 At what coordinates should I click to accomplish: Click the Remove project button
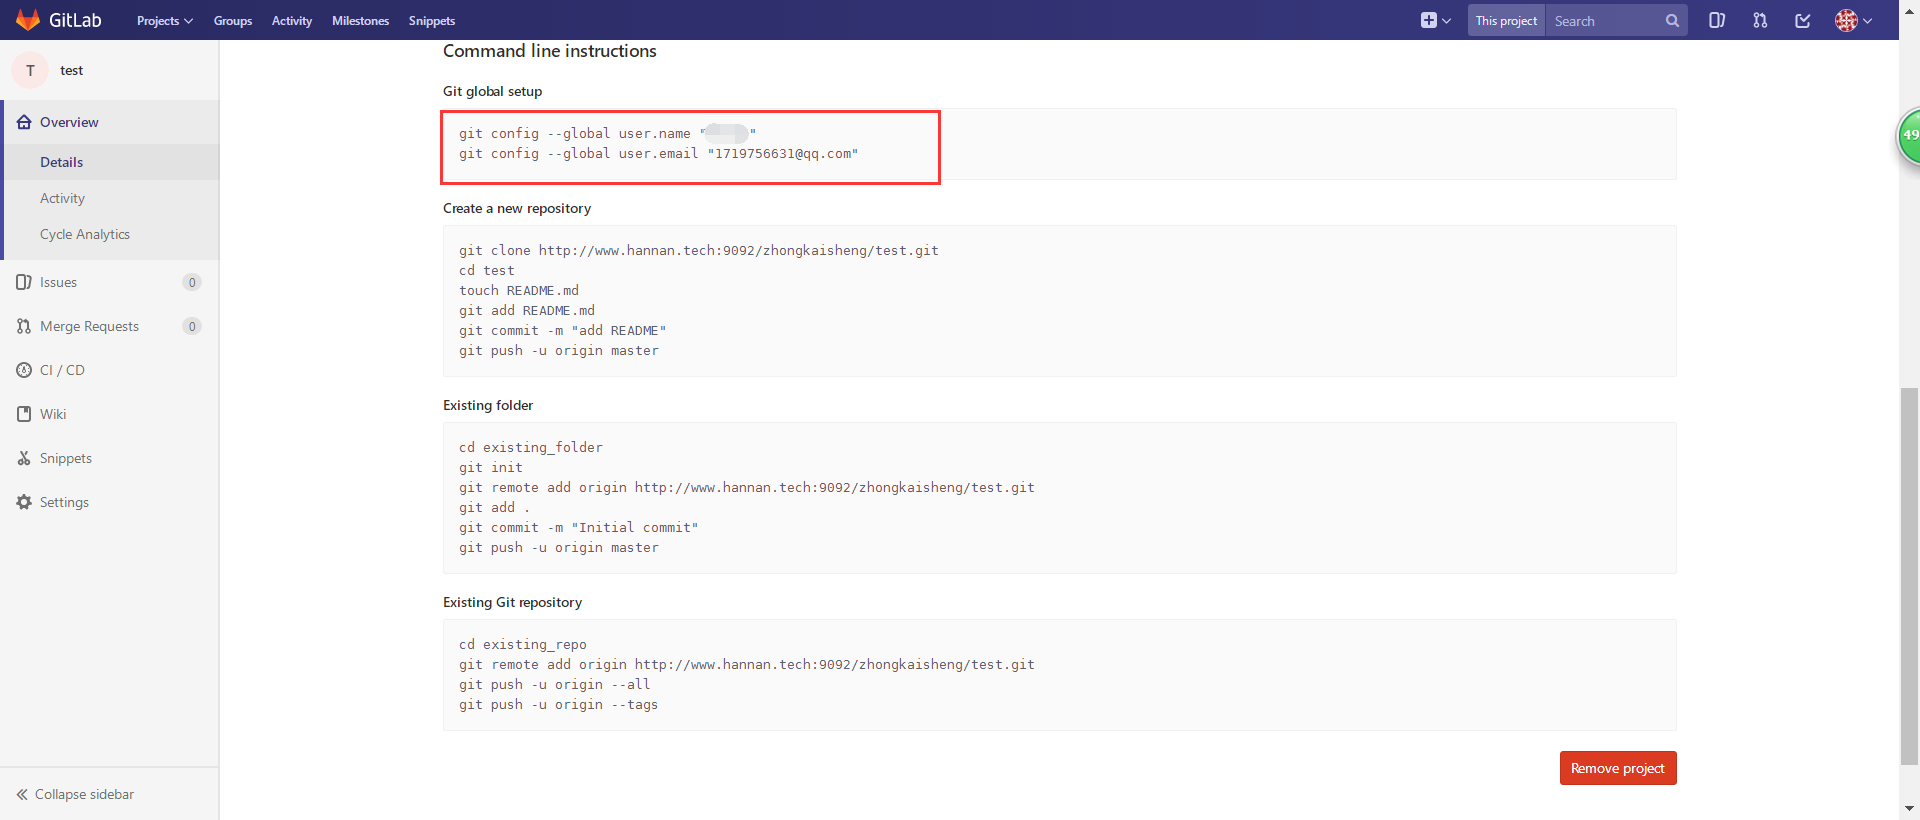click(x=1618, y=768)
